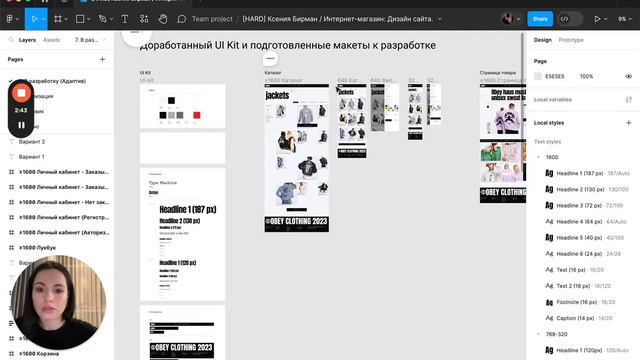This screenshot has height=360, width=640.
Task: Open the Resources components tool
Action: [144, 19]
